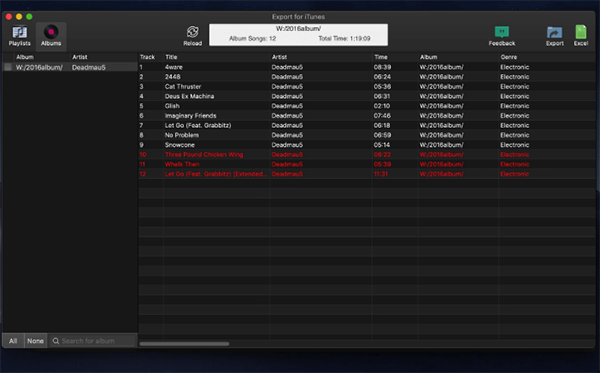Select track title 2448

tap(173, 77)
